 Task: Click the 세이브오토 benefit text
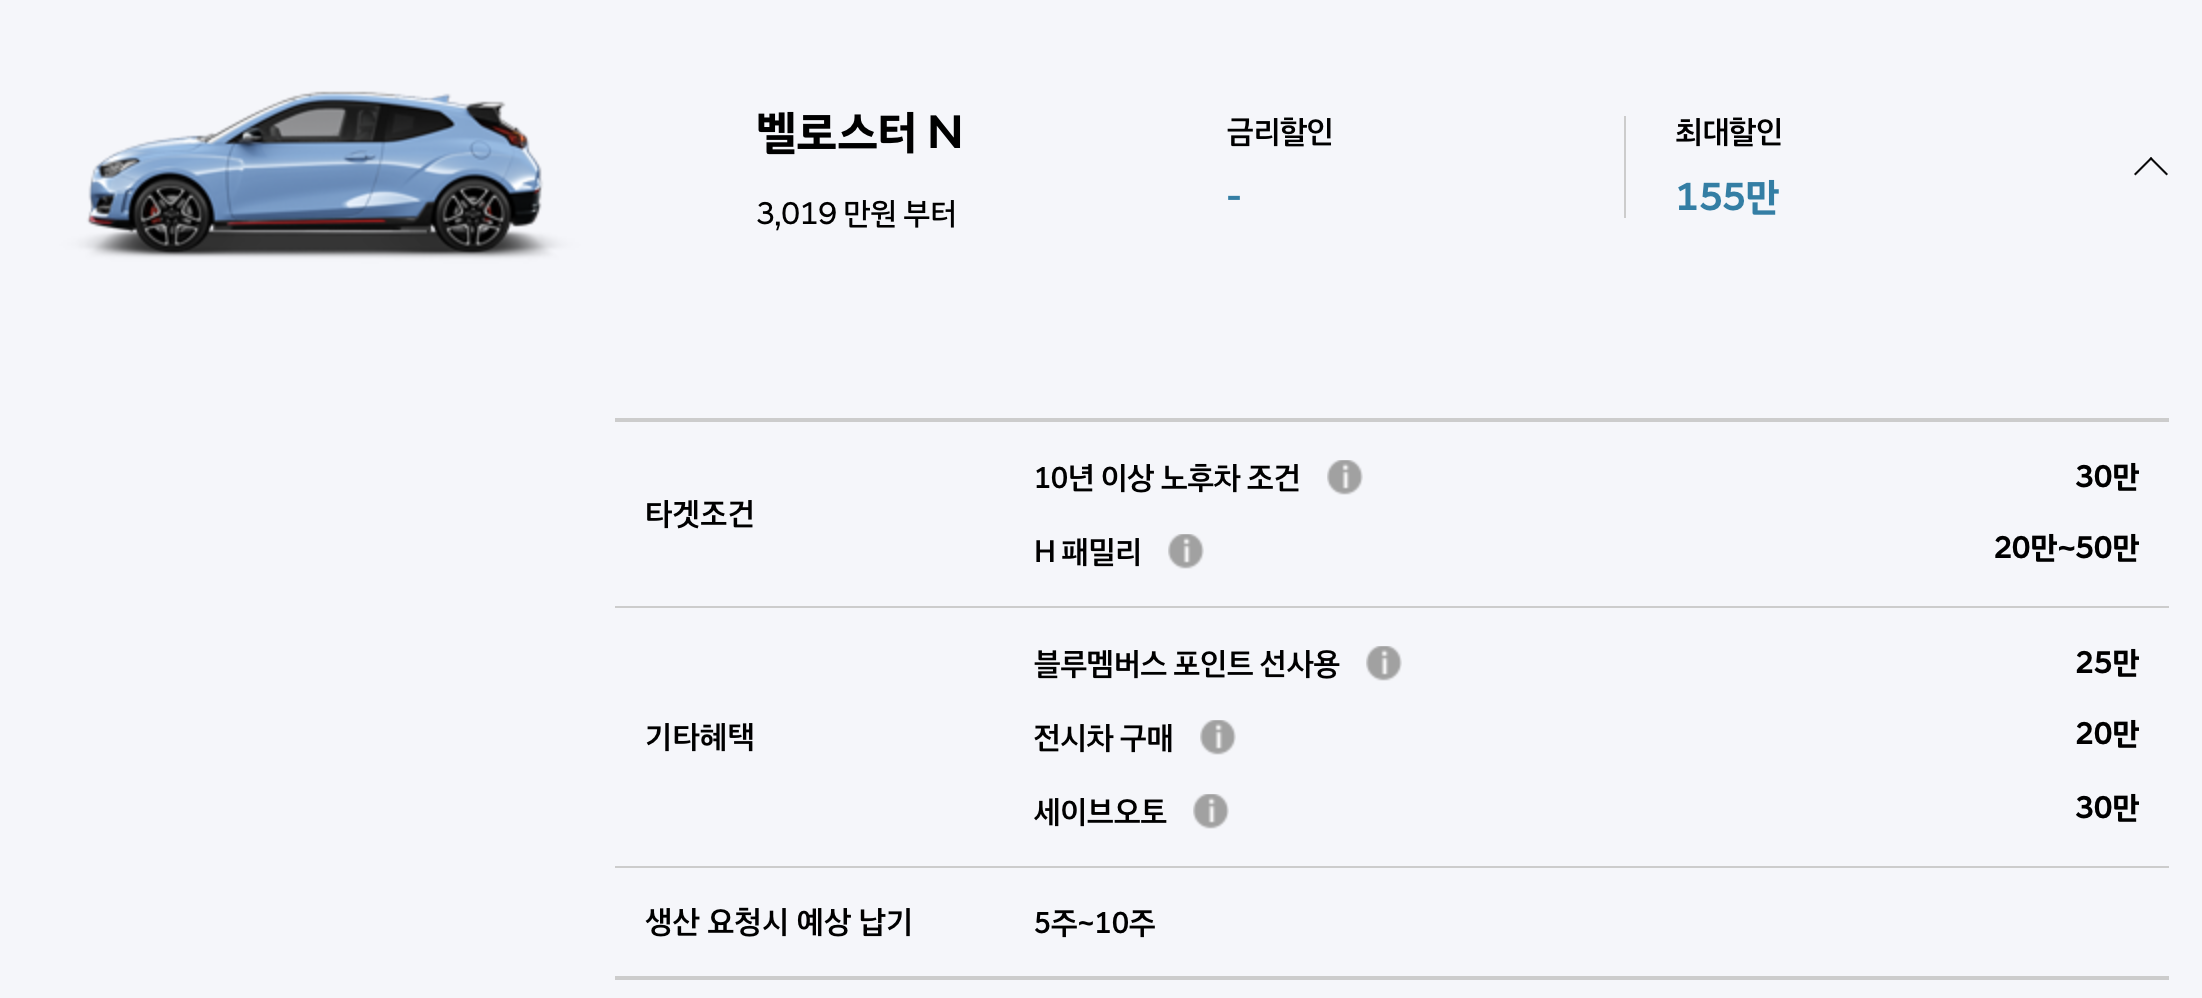(1100, 811)
